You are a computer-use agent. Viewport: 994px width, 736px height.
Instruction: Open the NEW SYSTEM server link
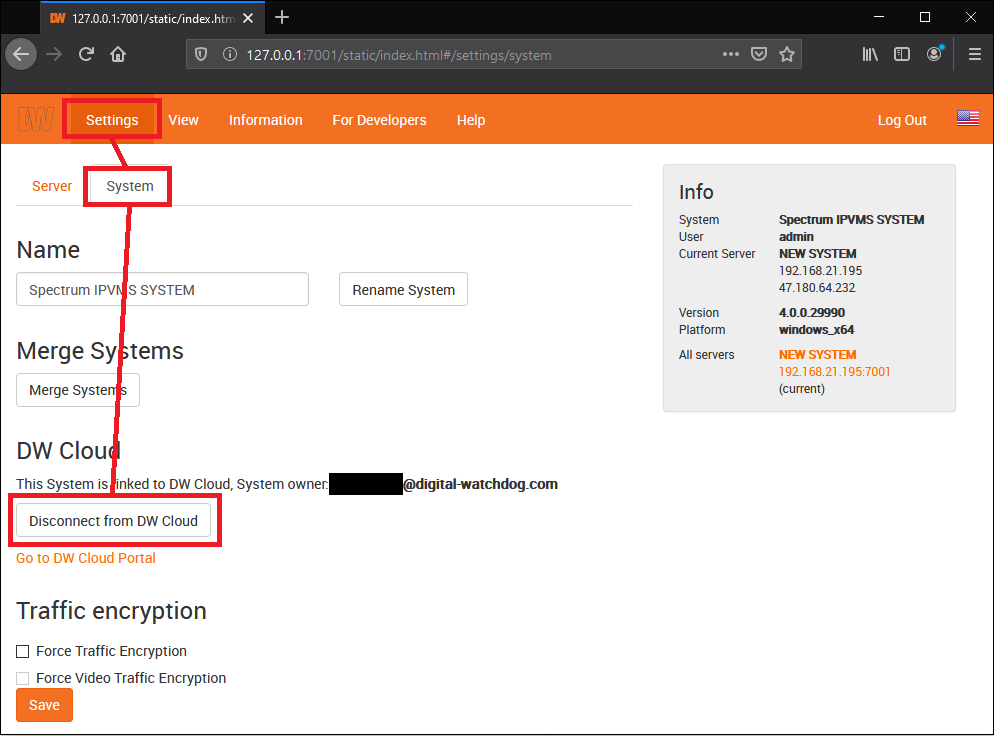click(x=817, y=354)
